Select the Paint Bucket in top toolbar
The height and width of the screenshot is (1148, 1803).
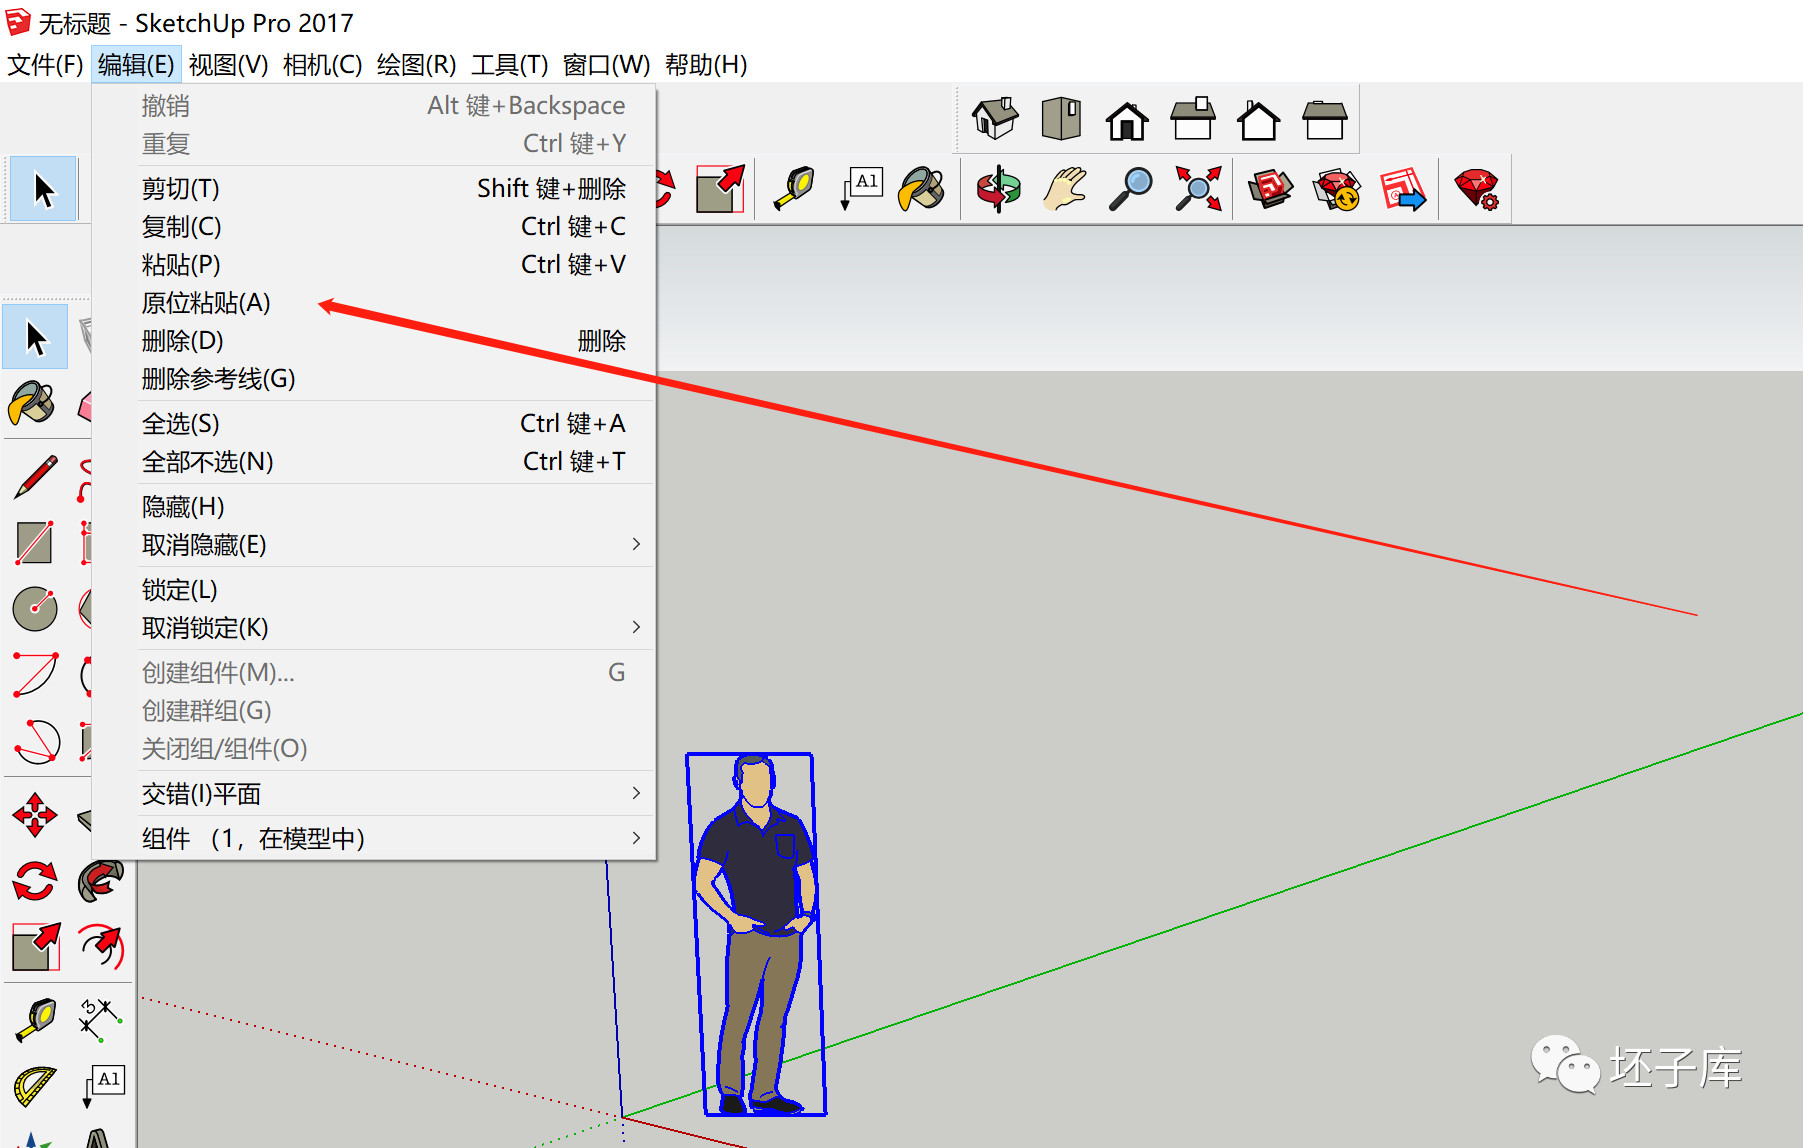pos(922,189)
